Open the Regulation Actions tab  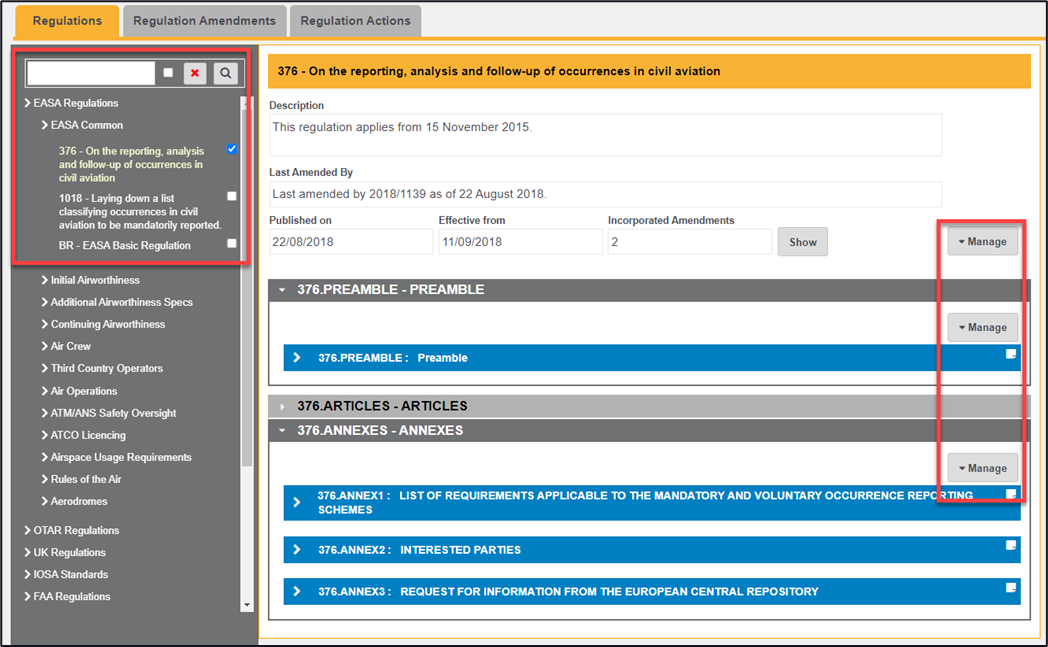coord(355,21)
